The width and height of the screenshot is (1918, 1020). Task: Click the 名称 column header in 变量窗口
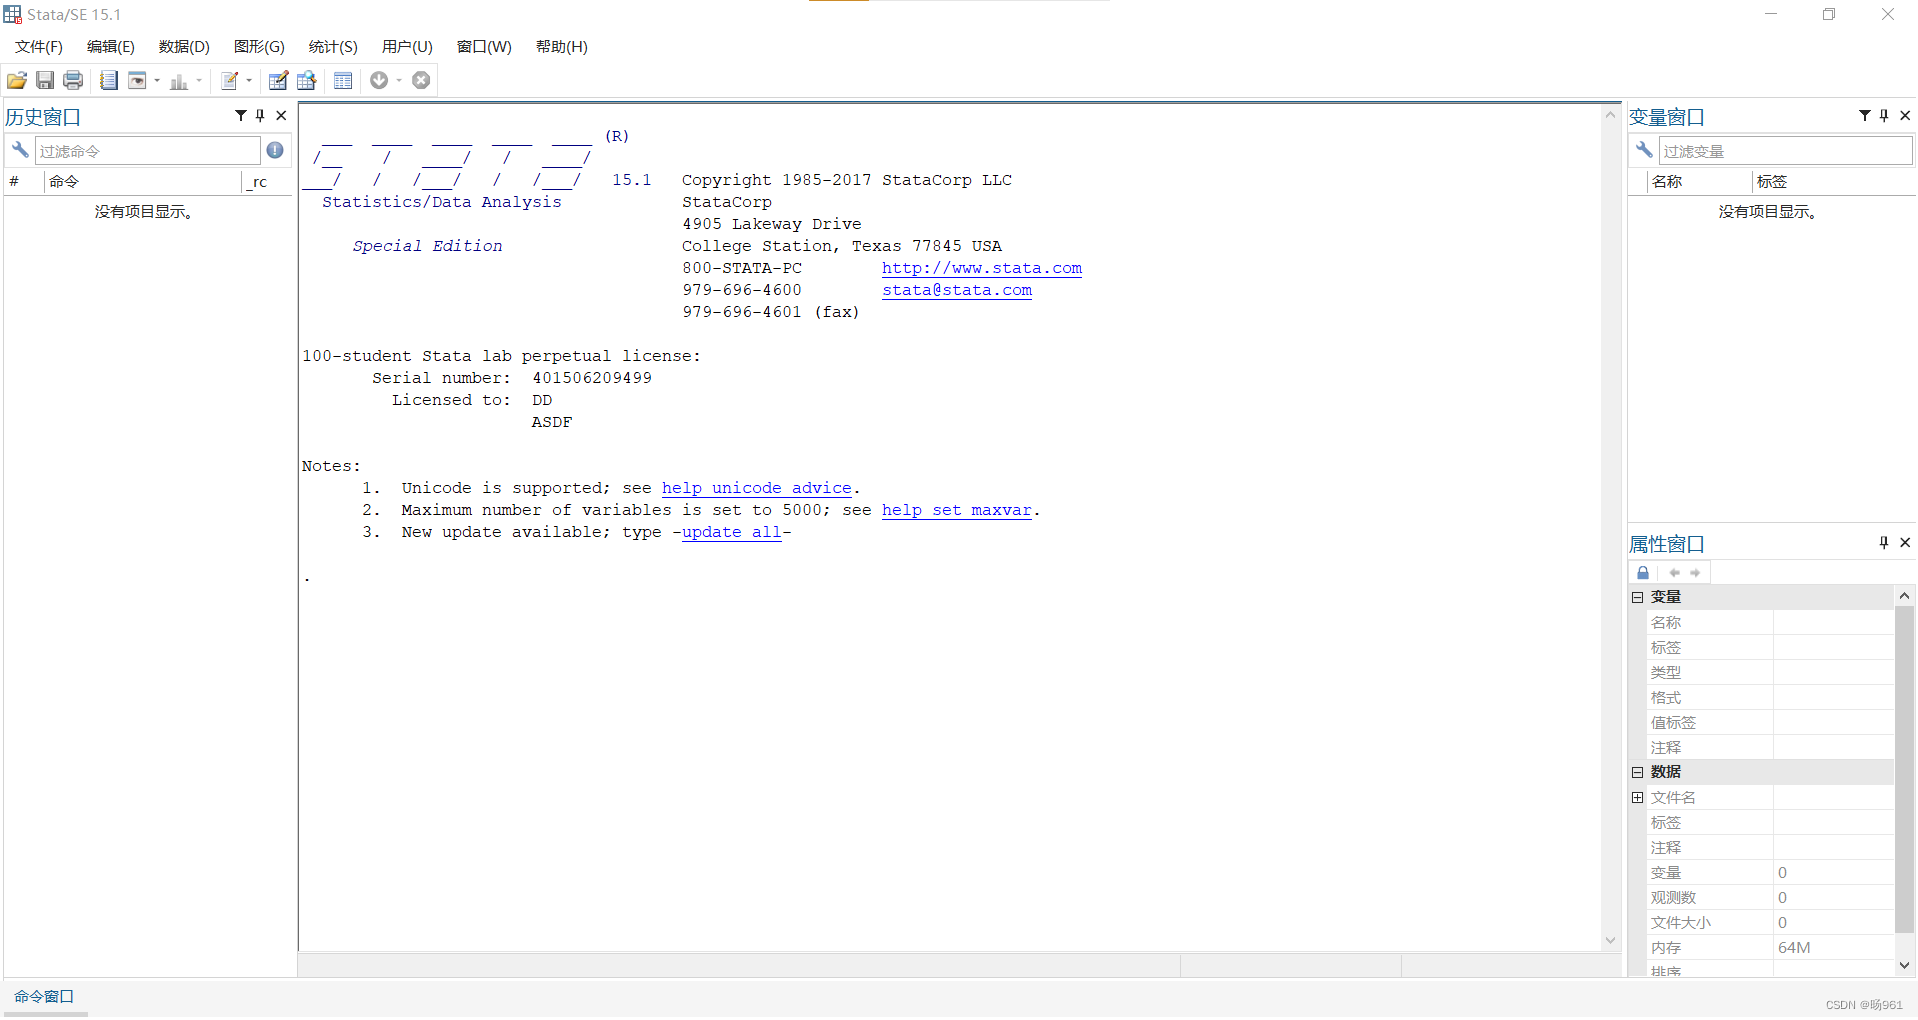click(x=1699, y=182)
